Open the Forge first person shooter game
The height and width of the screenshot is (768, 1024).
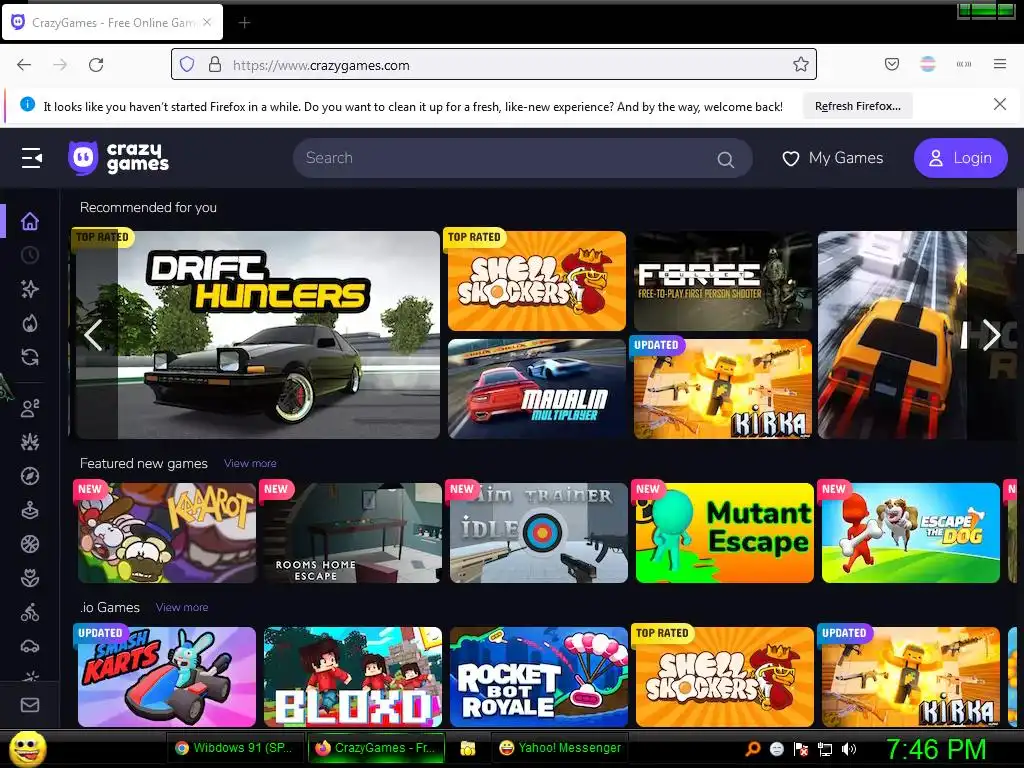pyautogui.click(x=723, y=281)
